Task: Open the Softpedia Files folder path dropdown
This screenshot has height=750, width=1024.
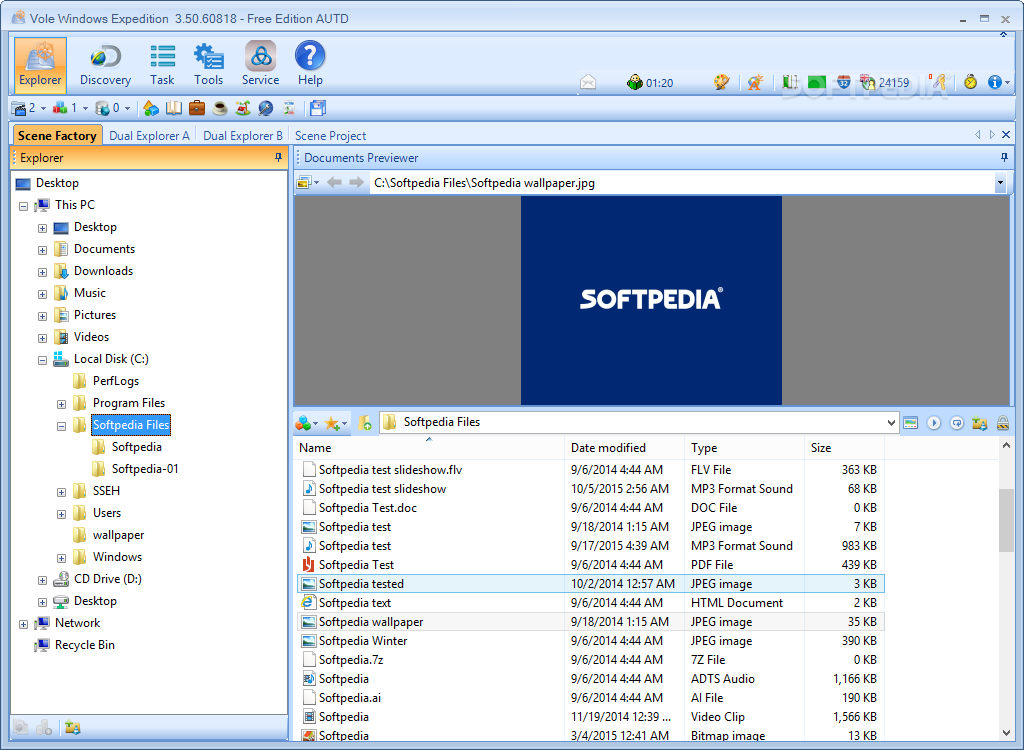Action: coord(891,423)
